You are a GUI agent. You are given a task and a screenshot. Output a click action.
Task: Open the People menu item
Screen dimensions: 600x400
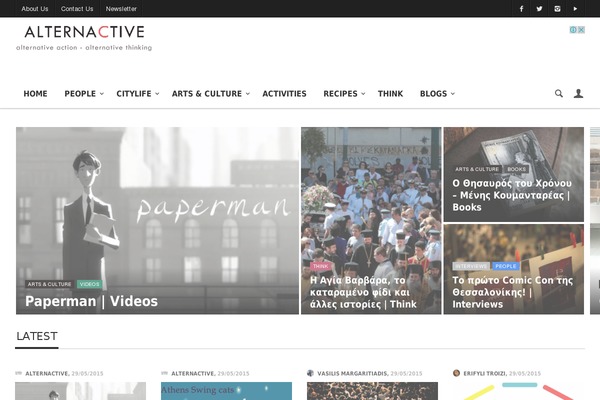pyautogui.click(x=80, y=93)
